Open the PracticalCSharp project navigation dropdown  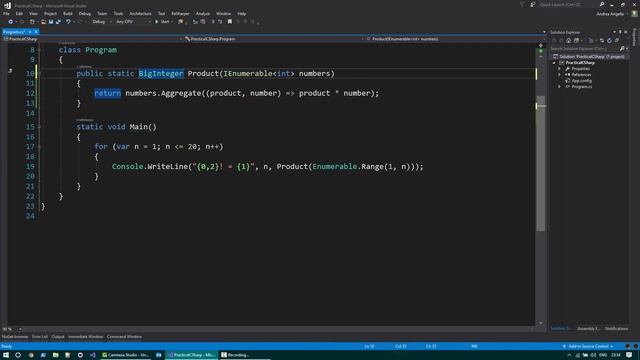pyautogui.click(x=92, y=39)
